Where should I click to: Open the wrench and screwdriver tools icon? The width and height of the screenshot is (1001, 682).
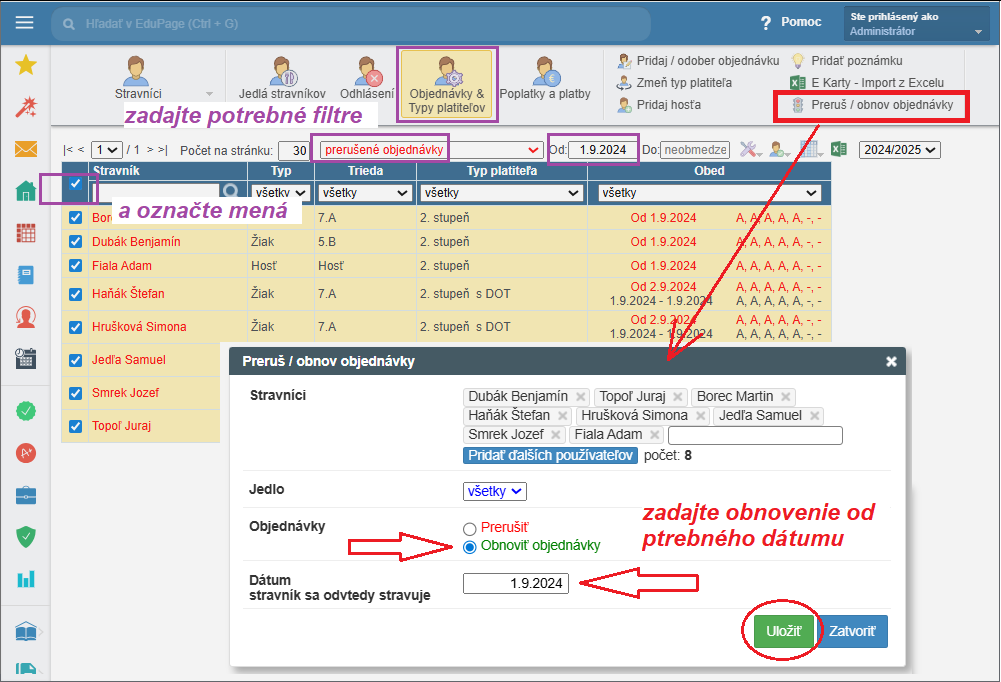pyautogui.click(x=750, y=150)
